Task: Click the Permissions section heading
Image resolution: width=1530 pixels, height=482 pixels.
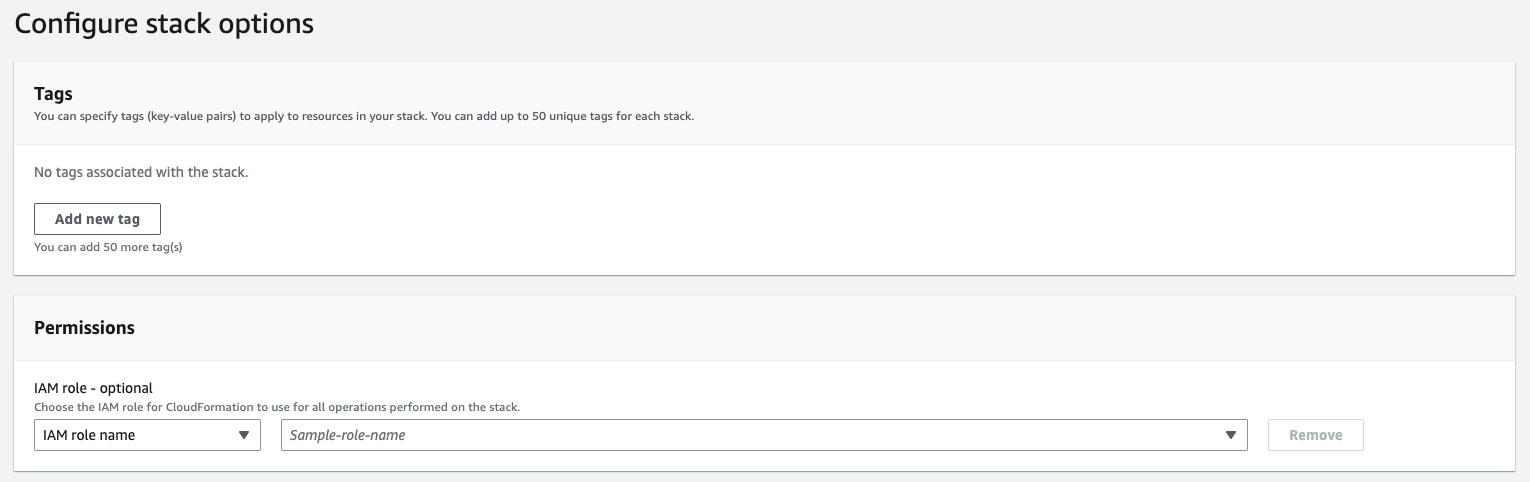Action: [x=84, y=328]
